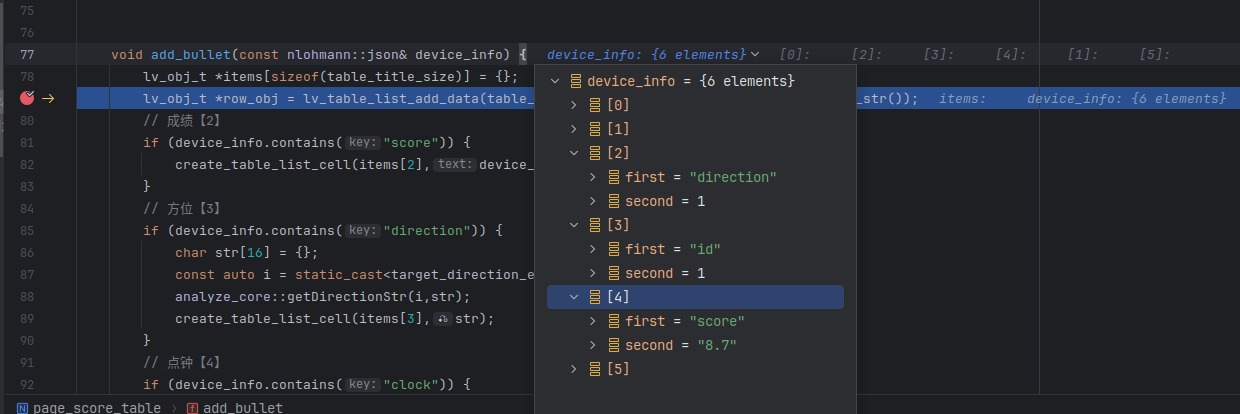
Task: Expand the [0] element node
Action: tap(574, 105)
